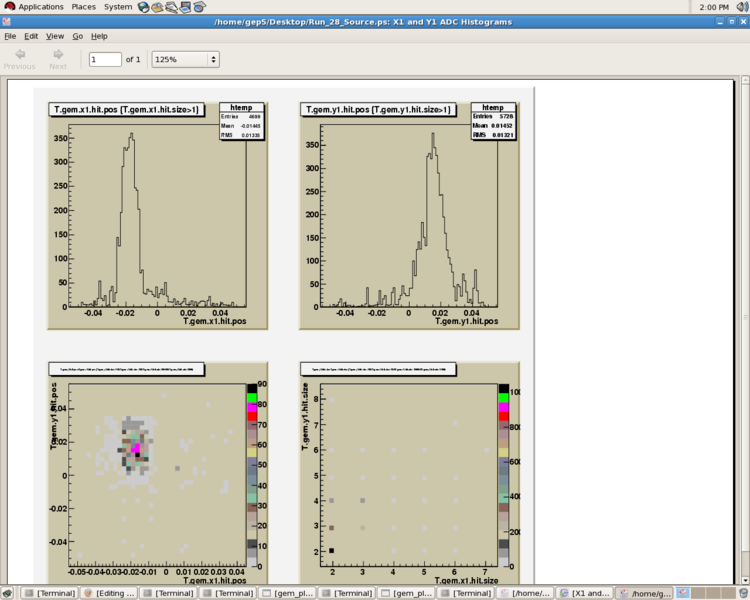Open the Places menu in top panel
Screen dimensions: 750x600
point(84,7)
